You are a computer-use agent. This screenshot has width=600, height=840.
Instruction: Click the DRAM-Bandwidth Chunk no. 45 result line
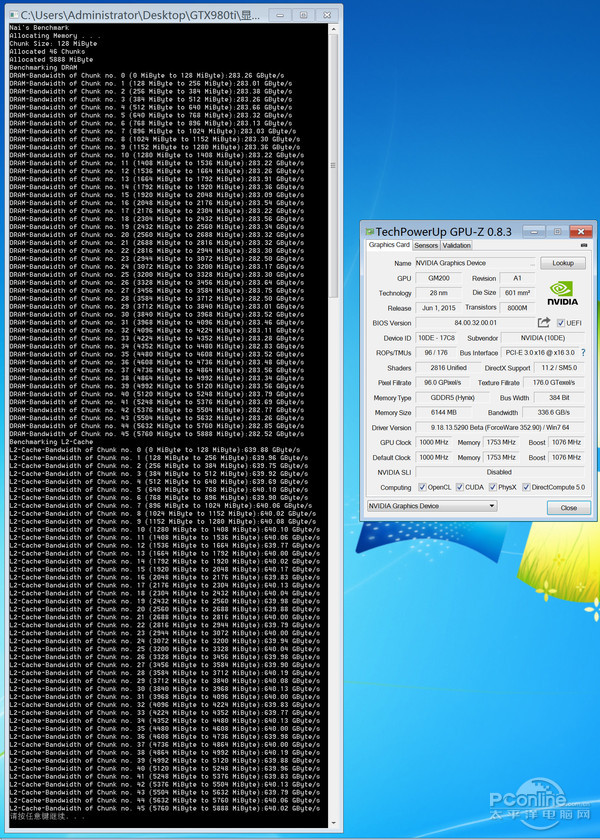(157, 434)
